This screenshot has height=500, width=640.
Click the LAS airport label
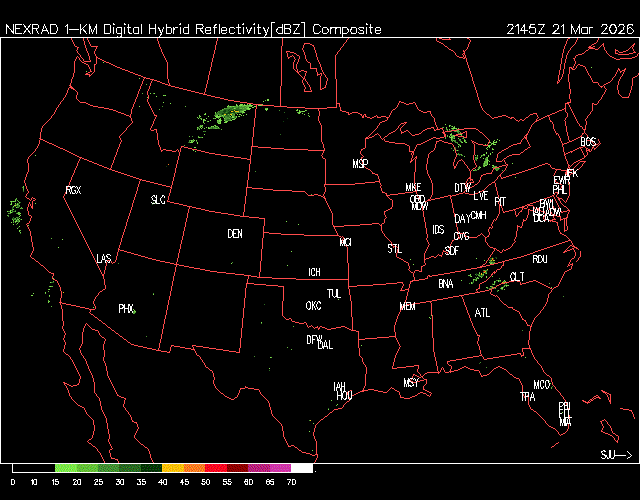point(104,259)
